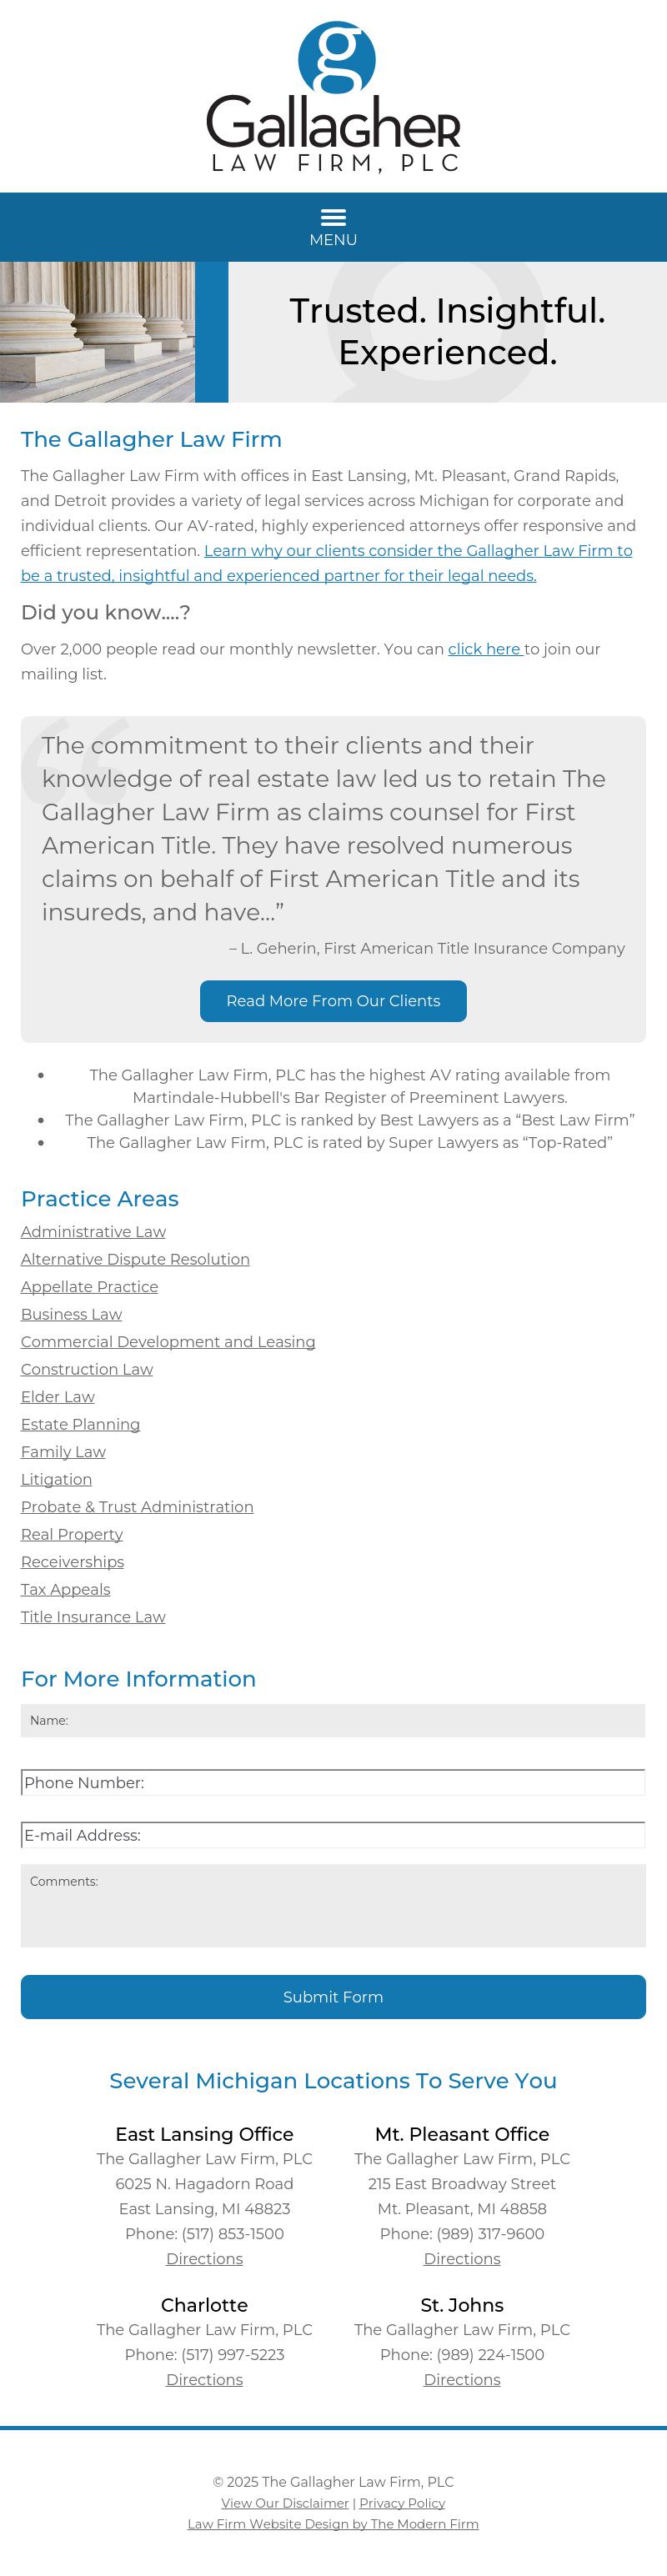Screen dimensions: 667x2576
Task: Select the Read More From Our Clients button
Action: 333,1000
